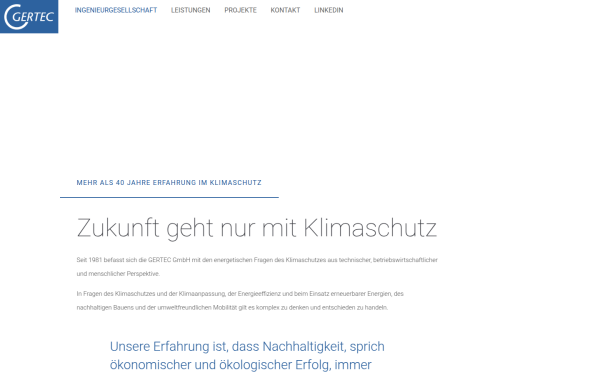This screenshot has height=375, width=600.
Task: Click the GERTEC logo
Action: click(x=29, y=16)
